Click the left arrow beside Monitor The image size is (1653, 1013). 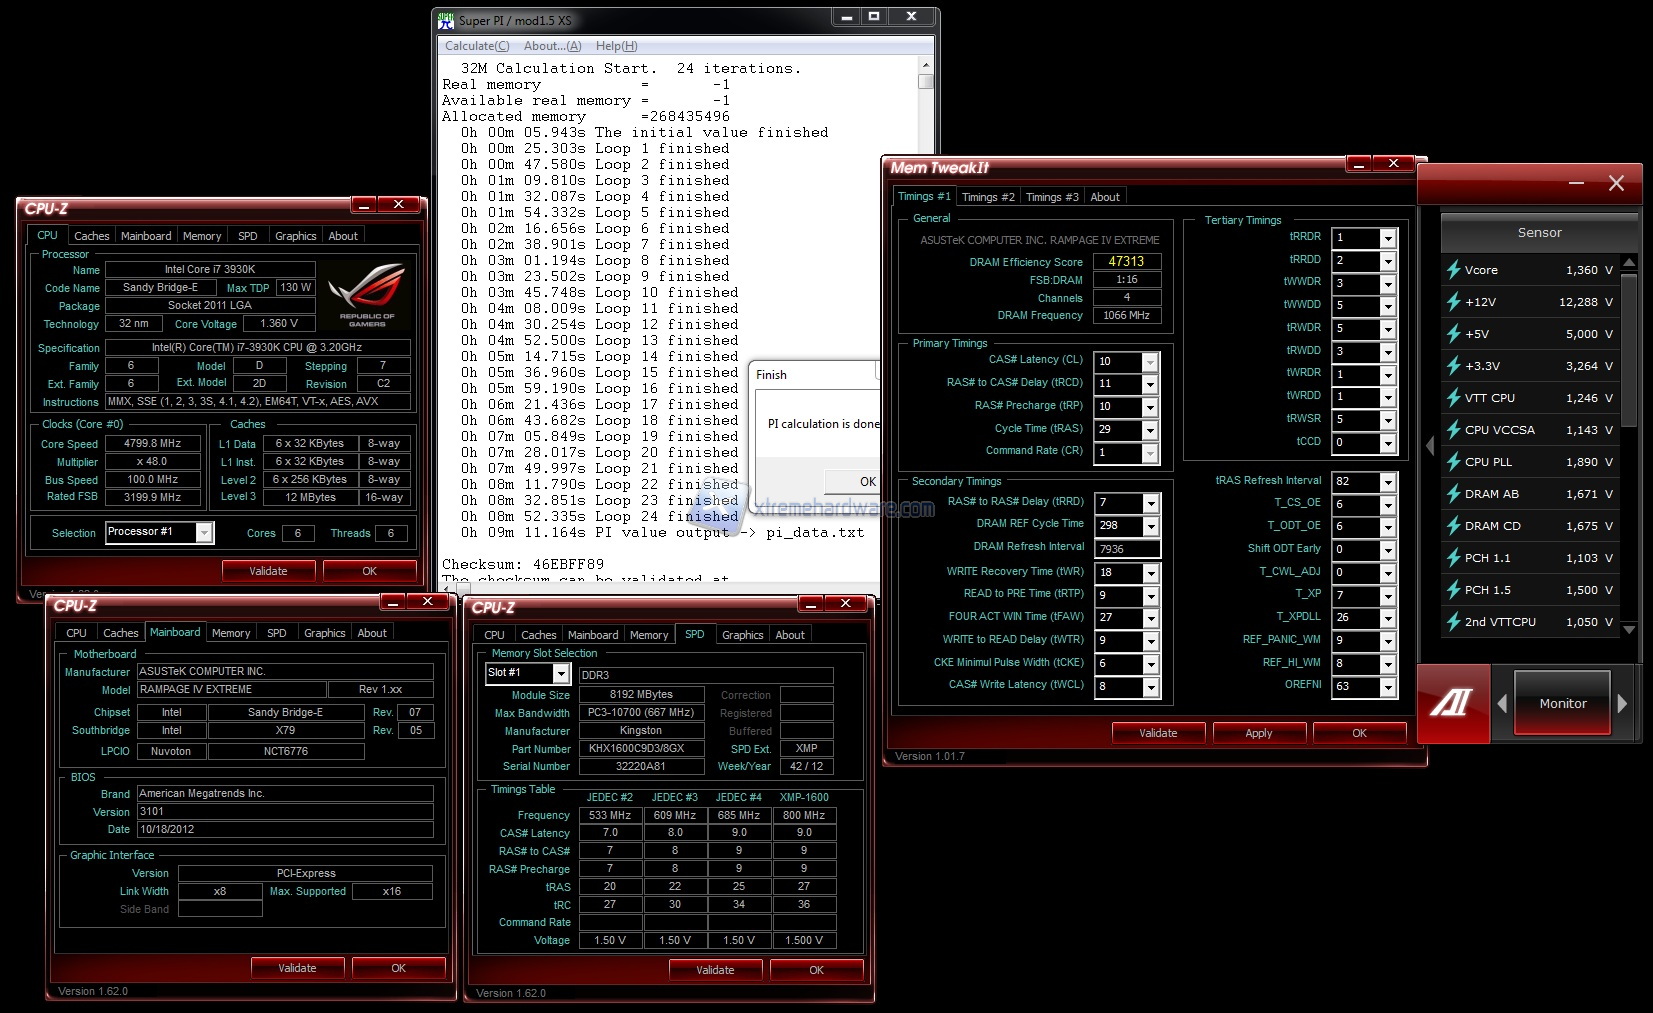(1502, 704)
